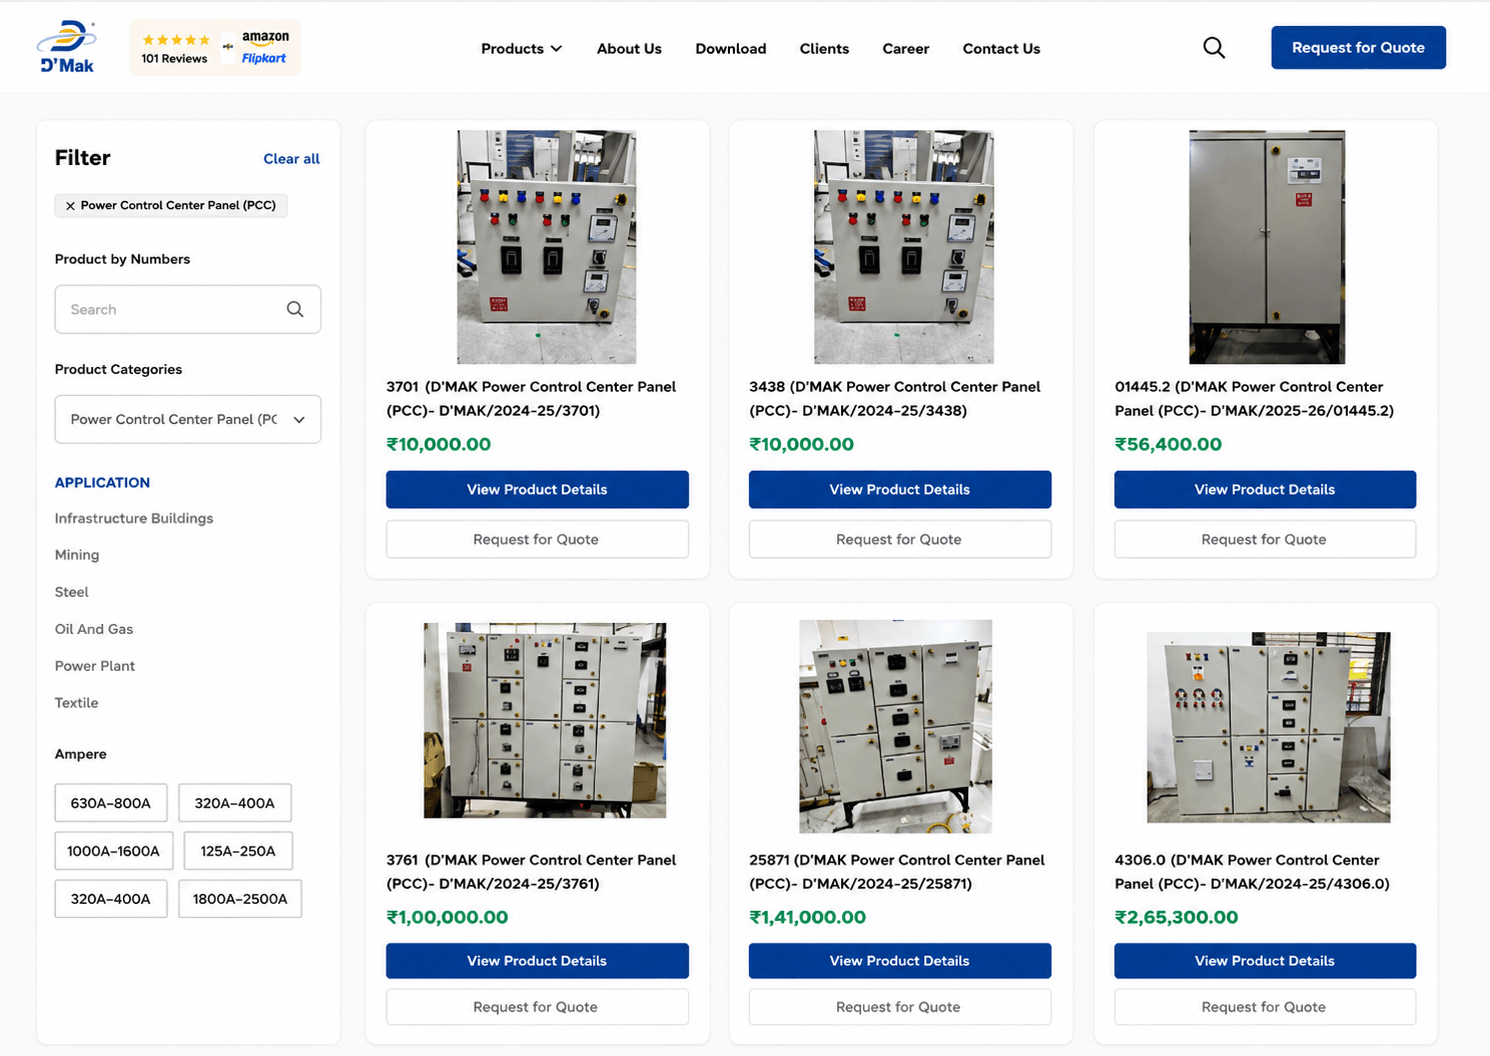Click the 25871 D'MAK product title
This screenshot has width=1490, height=1056.
[x=897, y=871]
